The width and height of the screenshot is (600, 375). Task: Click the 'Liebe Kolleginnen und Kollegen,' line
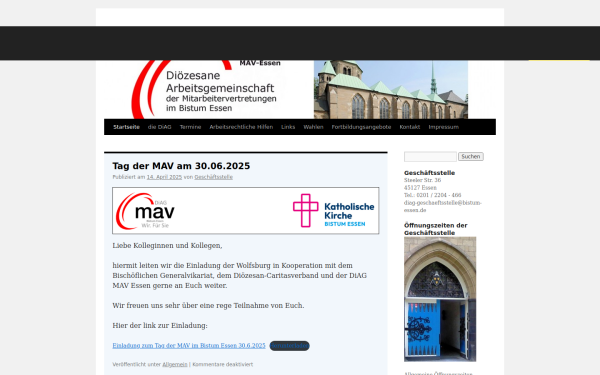pyautogui.click(x=167, y=246)
